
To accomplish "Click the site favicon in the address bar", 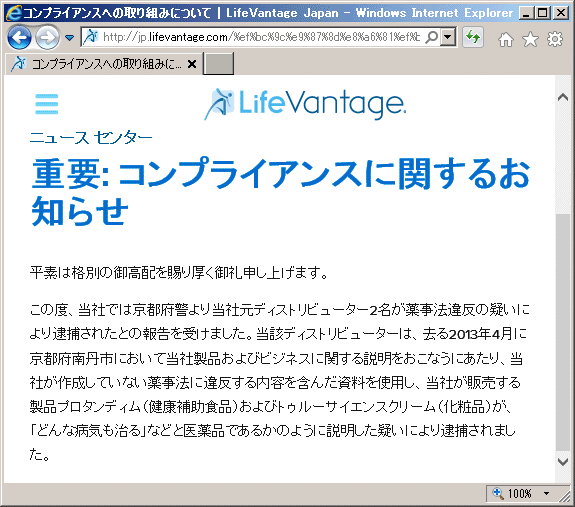I will pos(91,37).
